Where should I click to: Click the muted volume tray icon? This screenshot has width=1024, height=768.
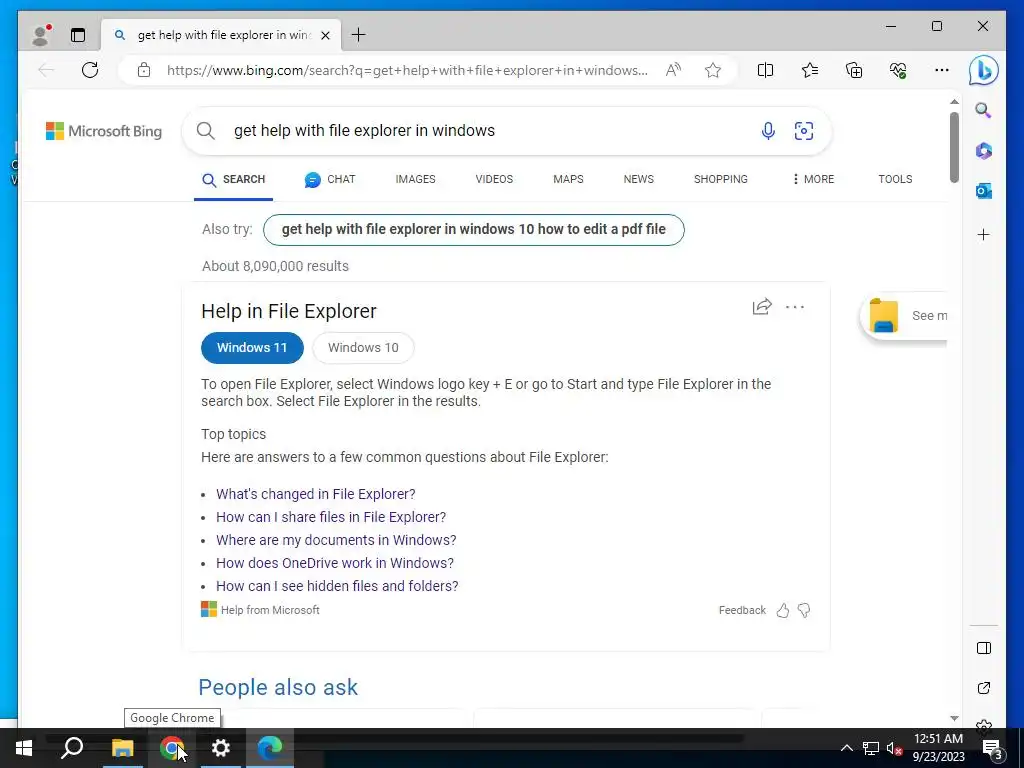(894, 748)
